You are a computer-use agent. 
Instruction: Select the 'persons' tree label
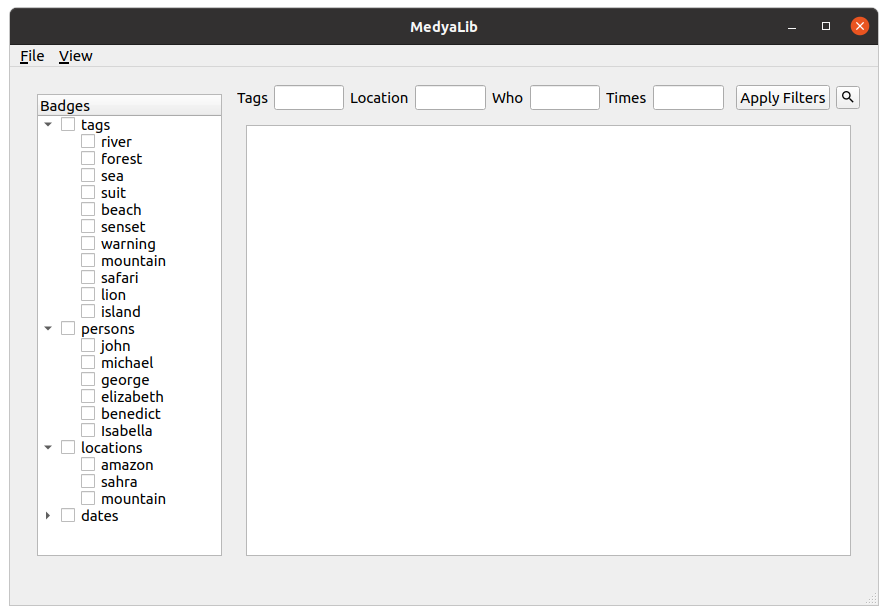108,329
